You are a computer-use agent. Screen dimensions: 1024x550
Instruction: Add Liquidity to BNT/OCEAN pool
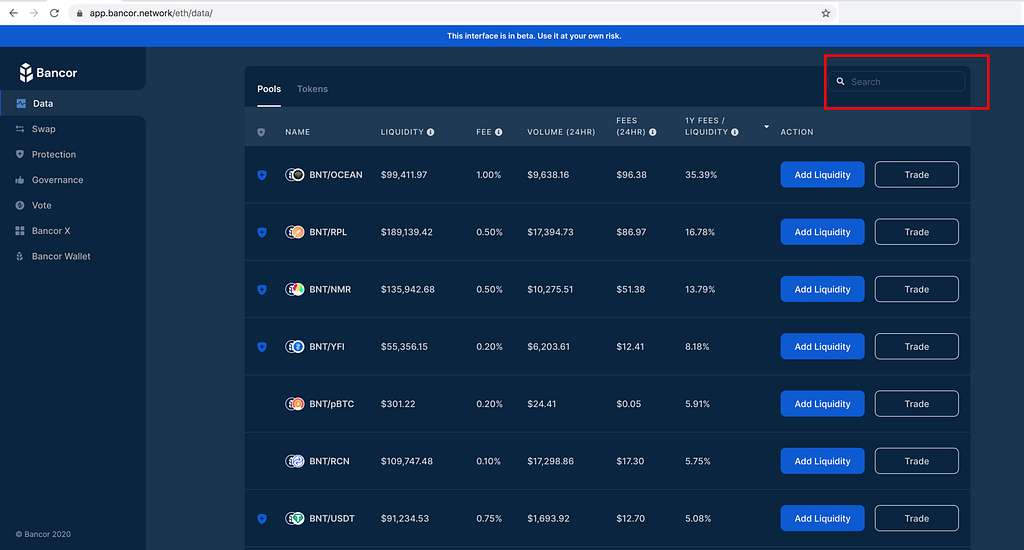(822, 174)
